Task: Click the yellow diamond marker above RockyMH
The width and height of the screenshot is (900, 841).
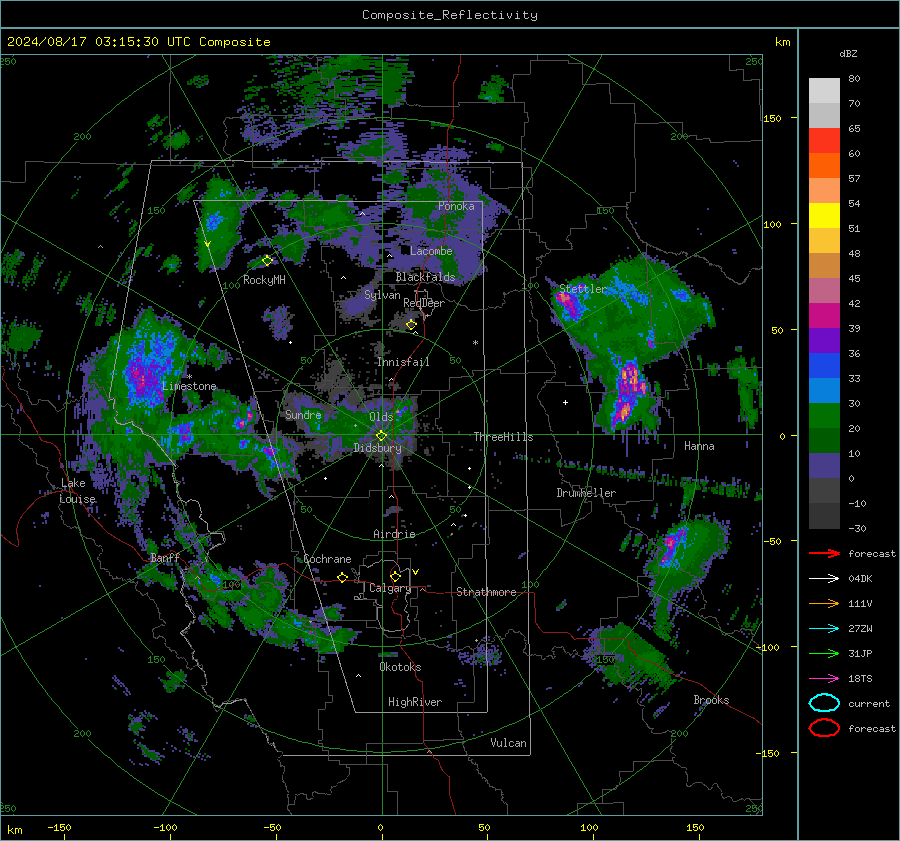Action: click(267, 261)
